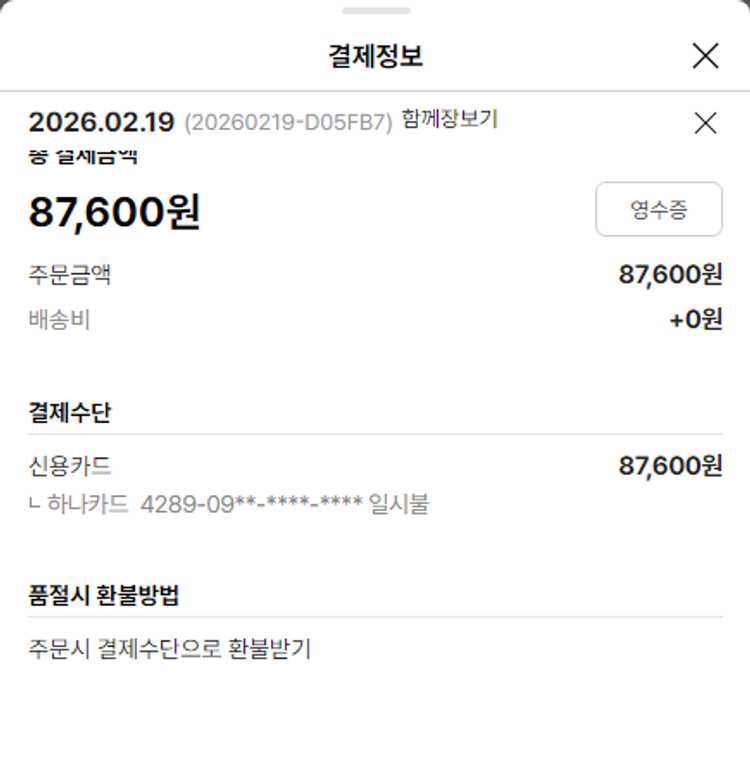The width and height of the screenshot is (750, 769).
Task: Dismiss the order row with its X icon
Action: click(705, 123)
